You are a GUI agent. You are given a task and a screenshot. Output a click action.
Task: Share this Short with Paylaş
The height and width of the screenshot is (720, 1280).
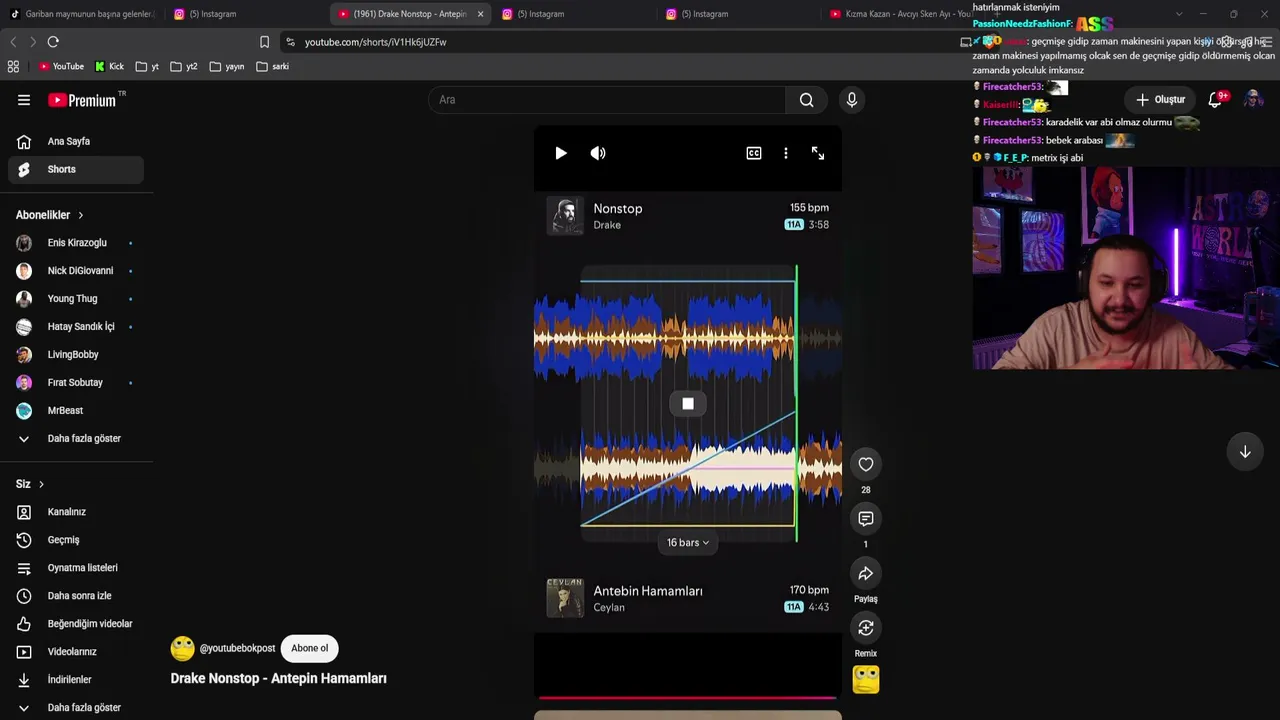pyautogui.click(x=866, y=574)
